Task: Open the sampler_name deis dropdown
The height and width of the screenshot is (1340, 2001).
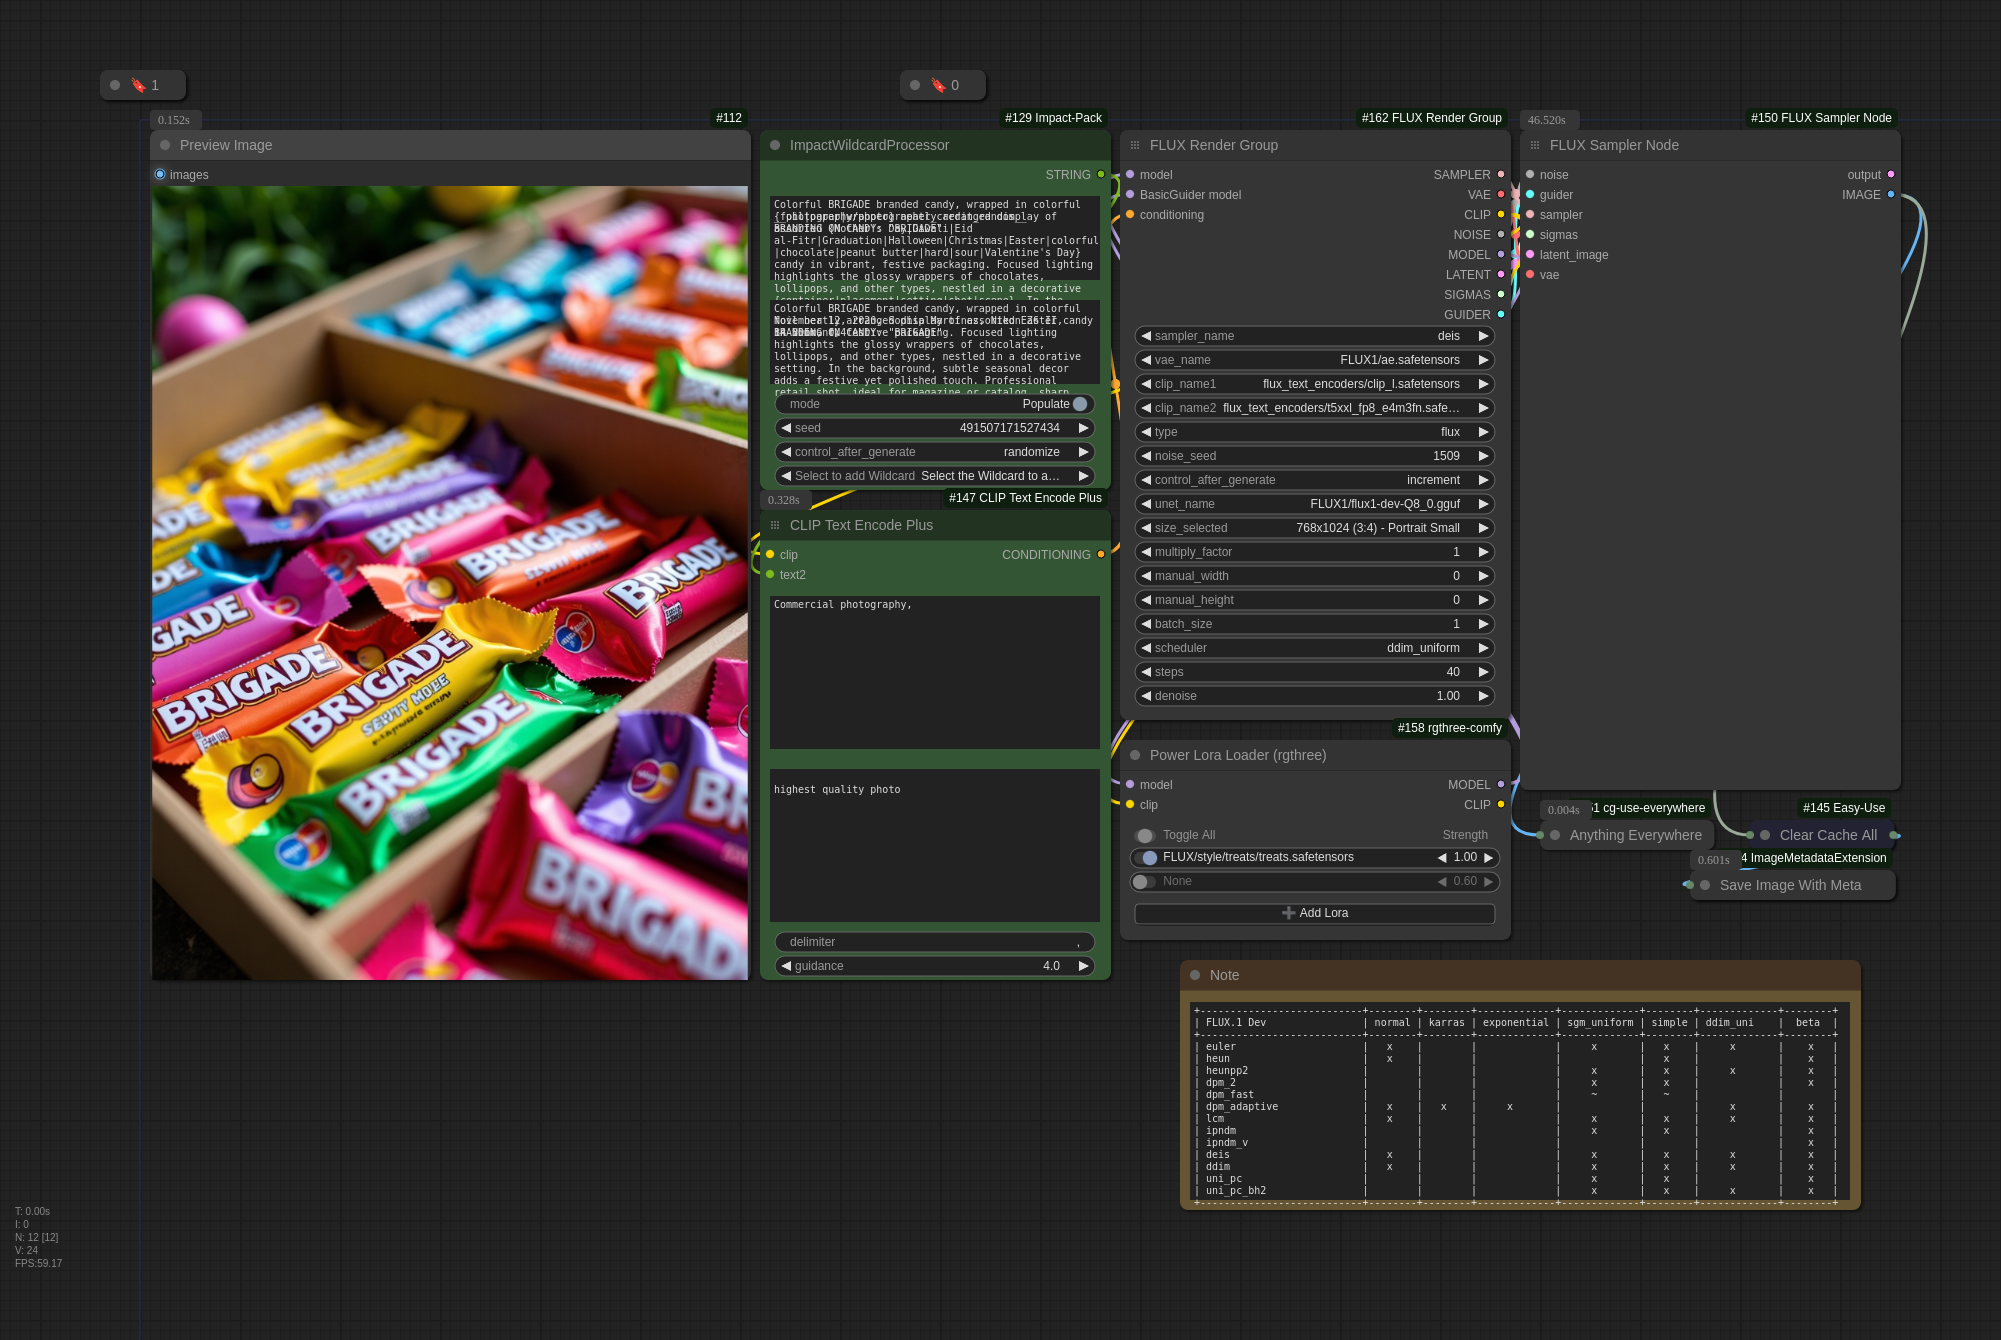Action: (x=1314, y=336)
